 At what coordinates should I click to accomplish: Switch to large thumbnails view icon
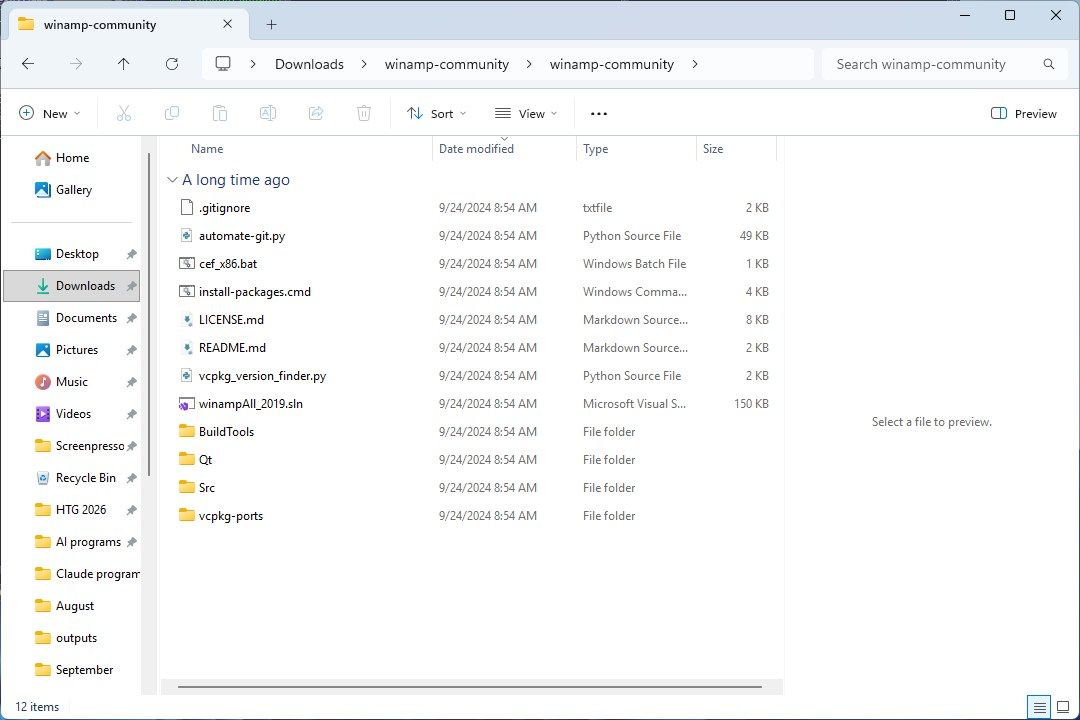pos(1063,707)
